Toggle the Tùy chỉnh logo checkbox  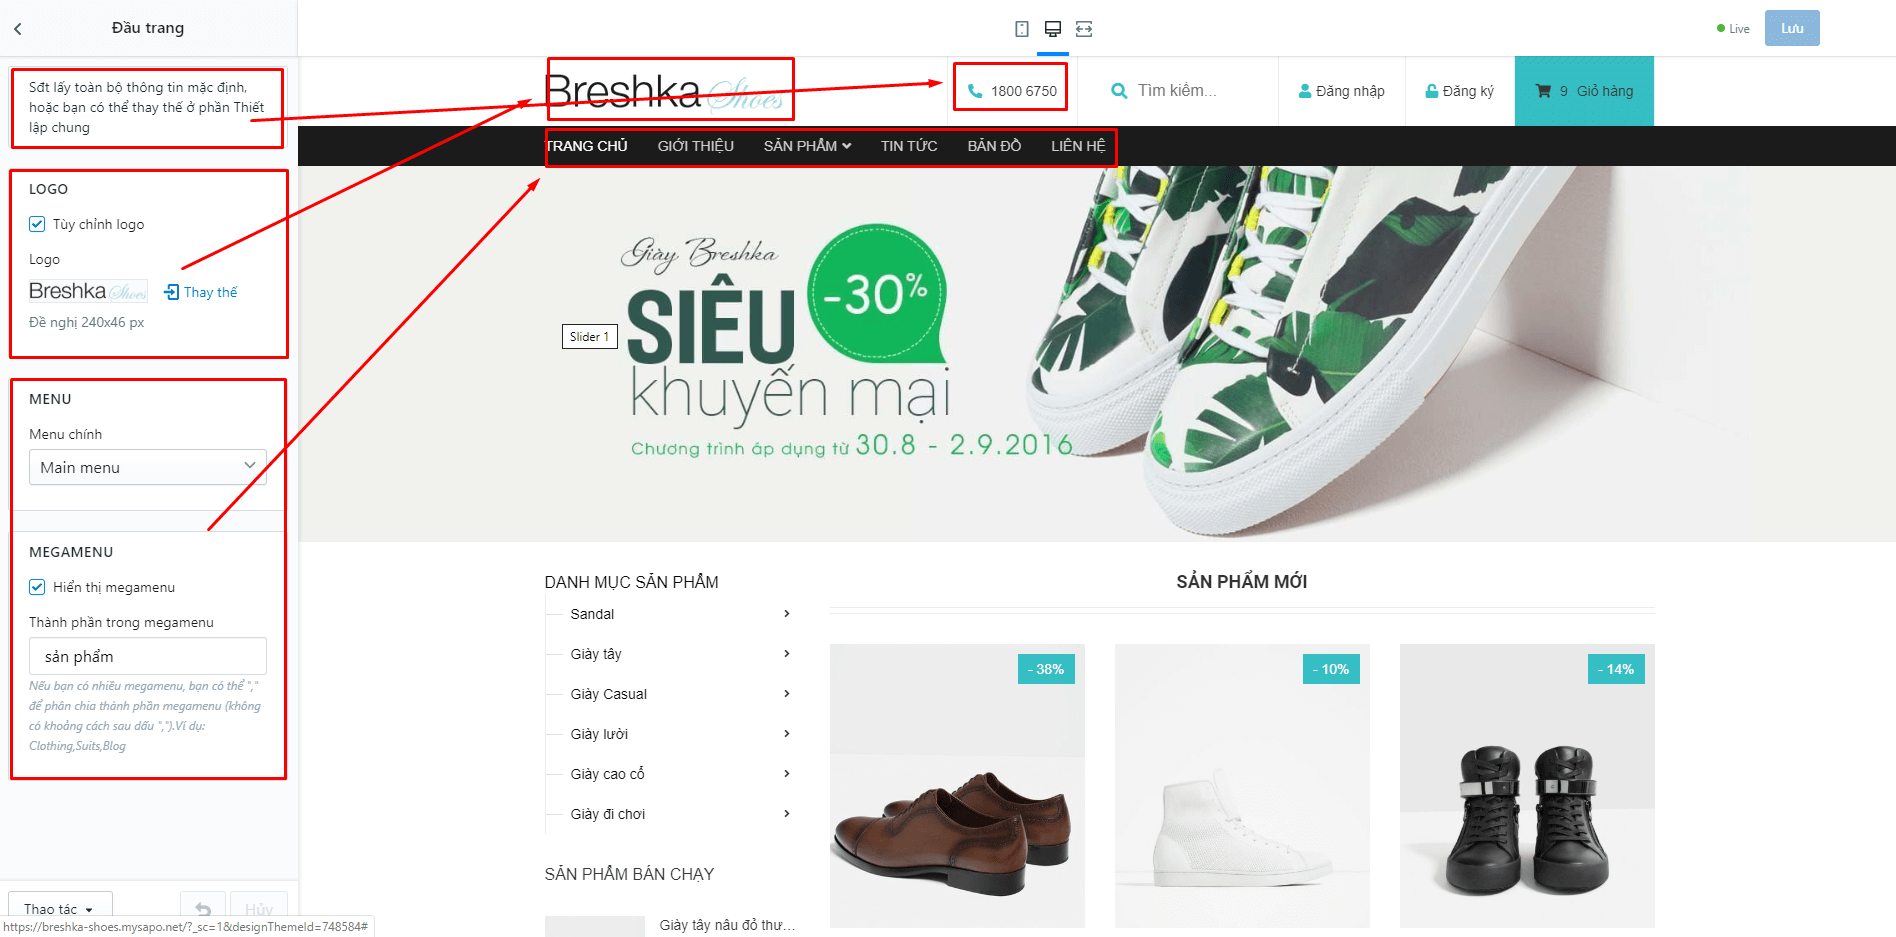(37, 224)
